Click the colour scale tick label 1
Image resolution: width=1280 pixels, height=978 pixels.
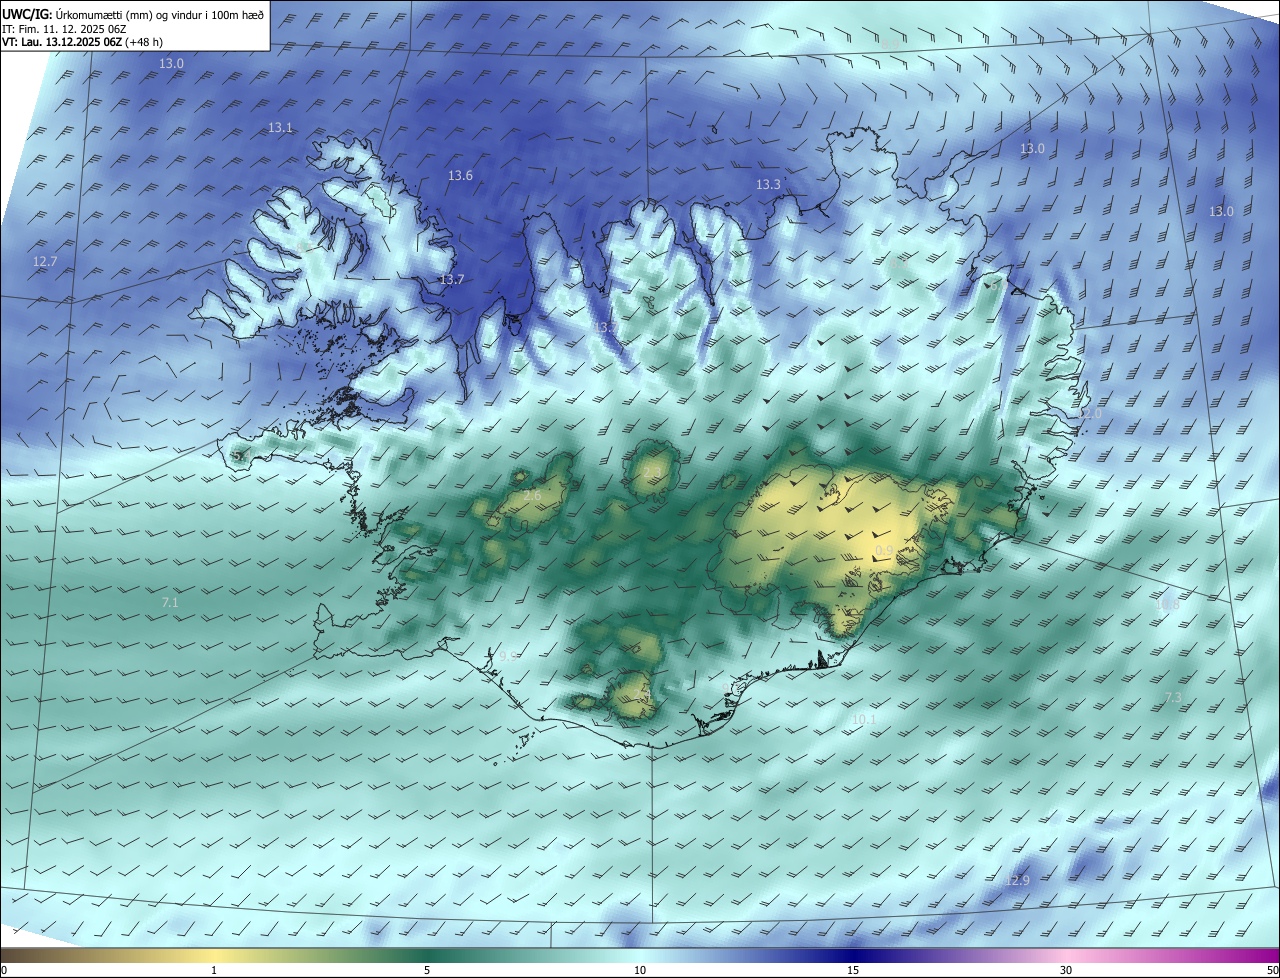click(214, 970)
